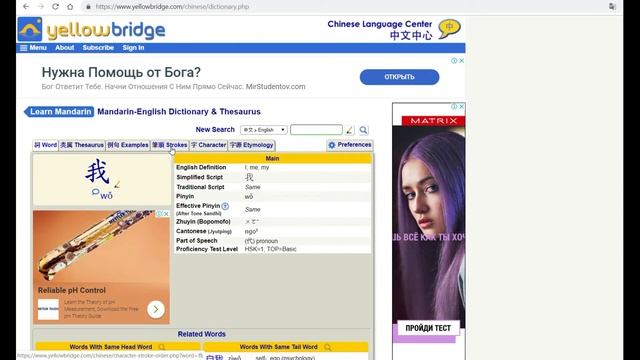Click the Simplified Script 我 character
Viewport: 640px width, 360px height.
249,177
